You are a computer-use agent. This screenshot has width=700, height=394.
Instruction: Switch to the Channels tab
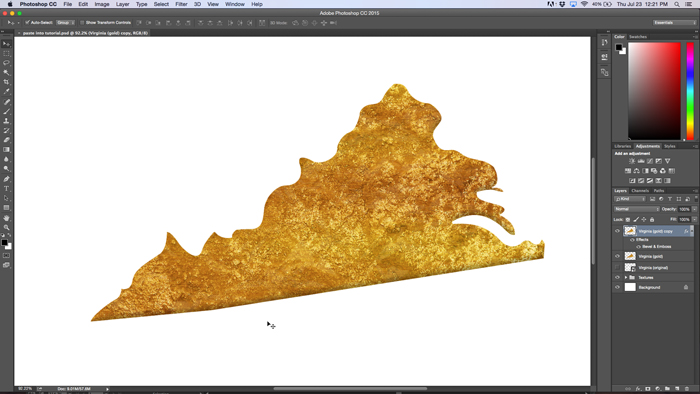point(640,191)
